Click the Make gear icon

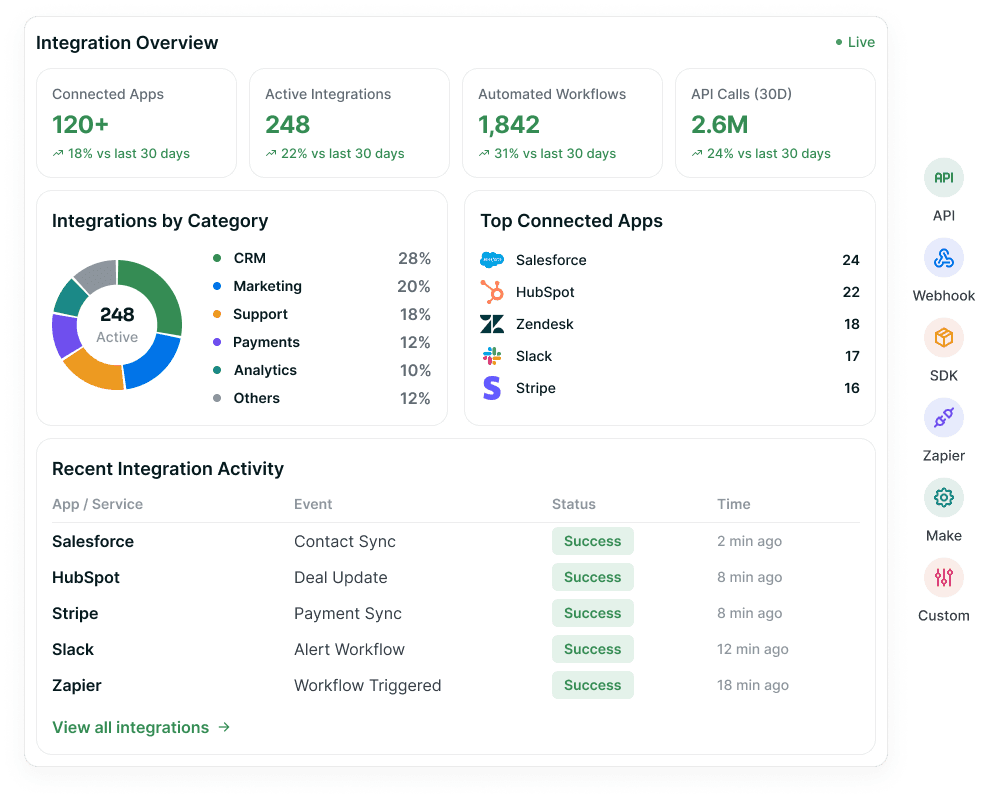pyautogui.click(x=943, y=498)
